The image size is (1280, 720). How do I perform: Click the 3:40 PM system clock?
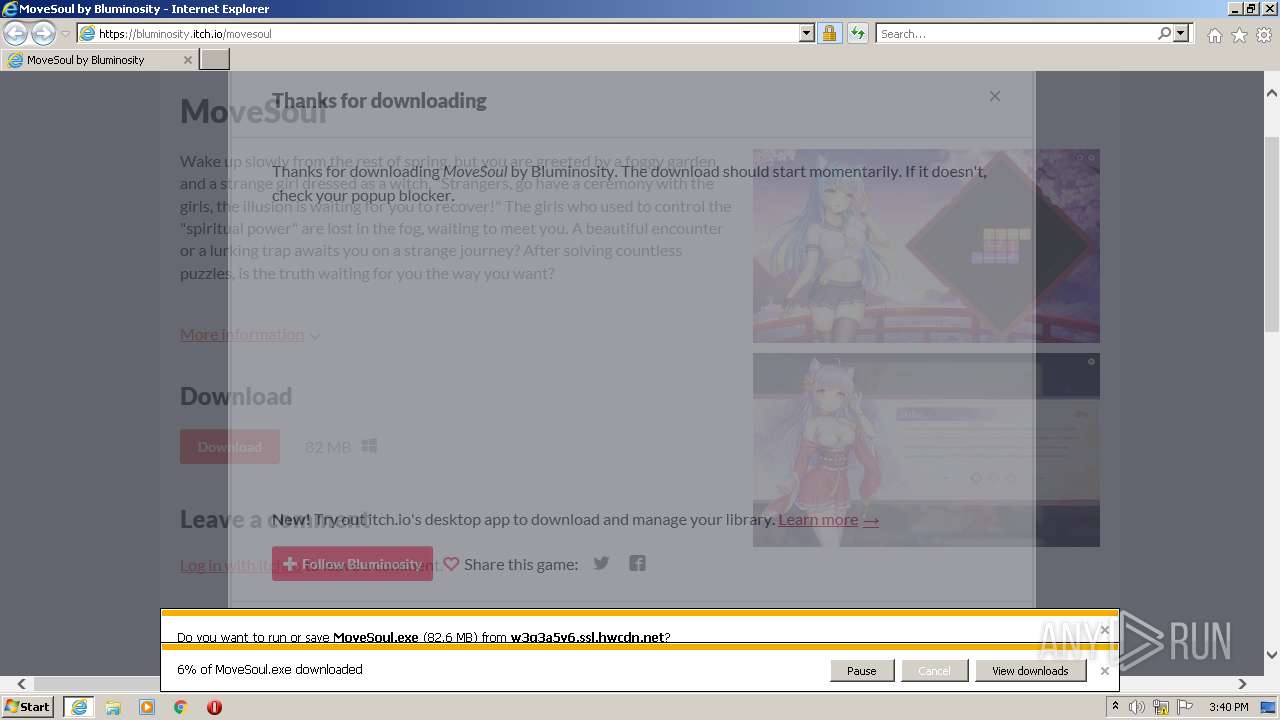[1229, 707]
